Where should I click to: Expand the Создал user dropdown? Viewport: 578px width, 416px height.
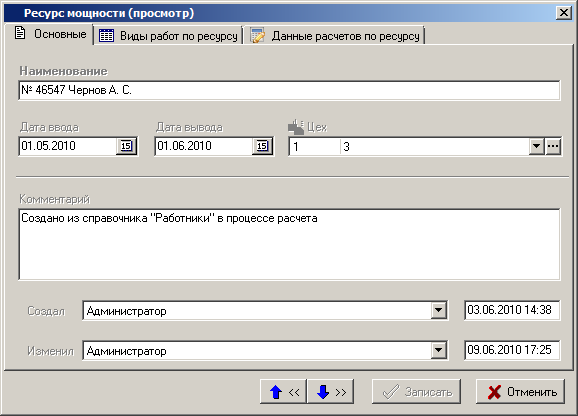439,310
